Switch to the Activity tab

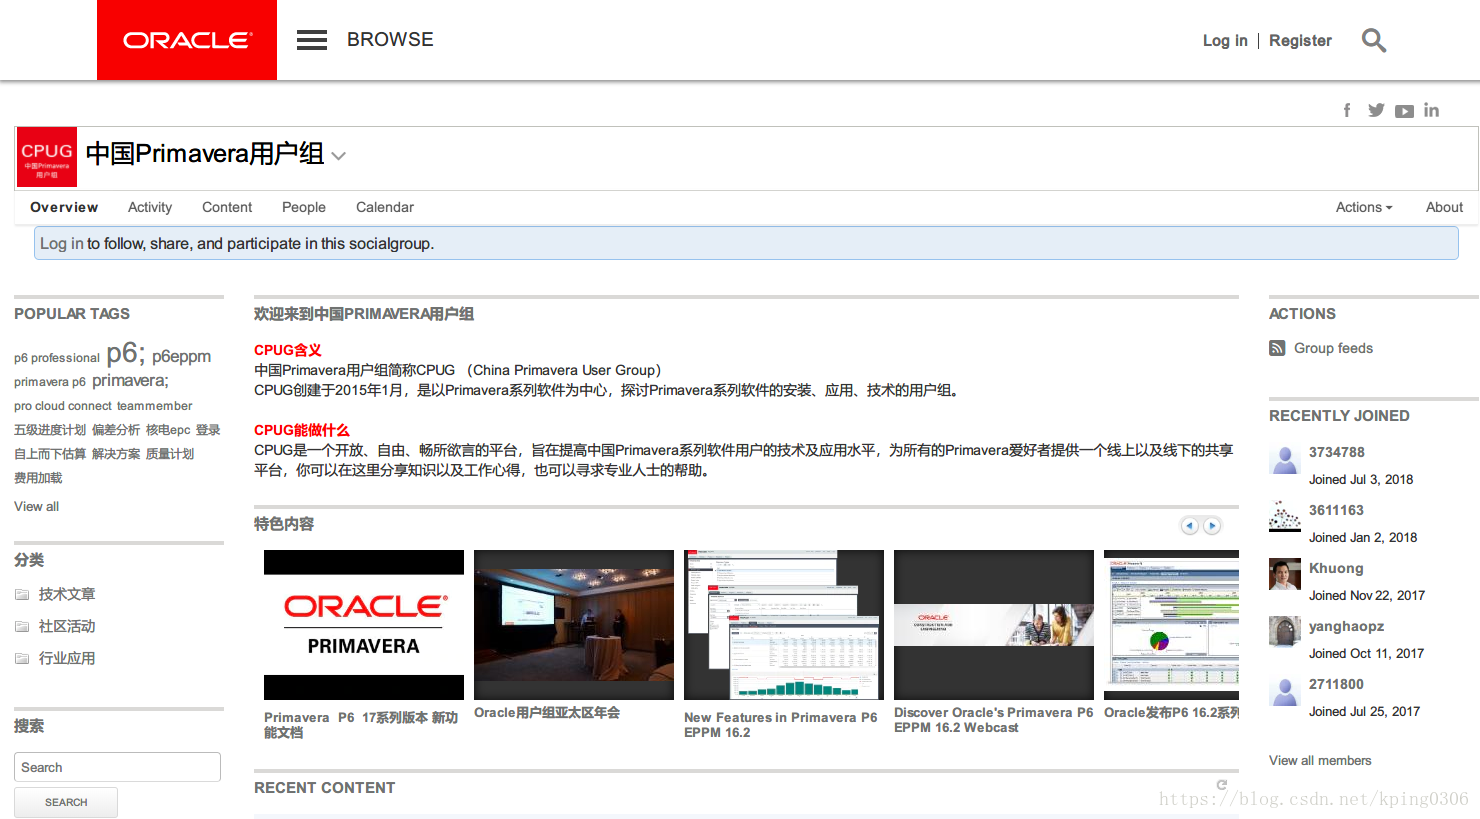click(x=150, y=207)
